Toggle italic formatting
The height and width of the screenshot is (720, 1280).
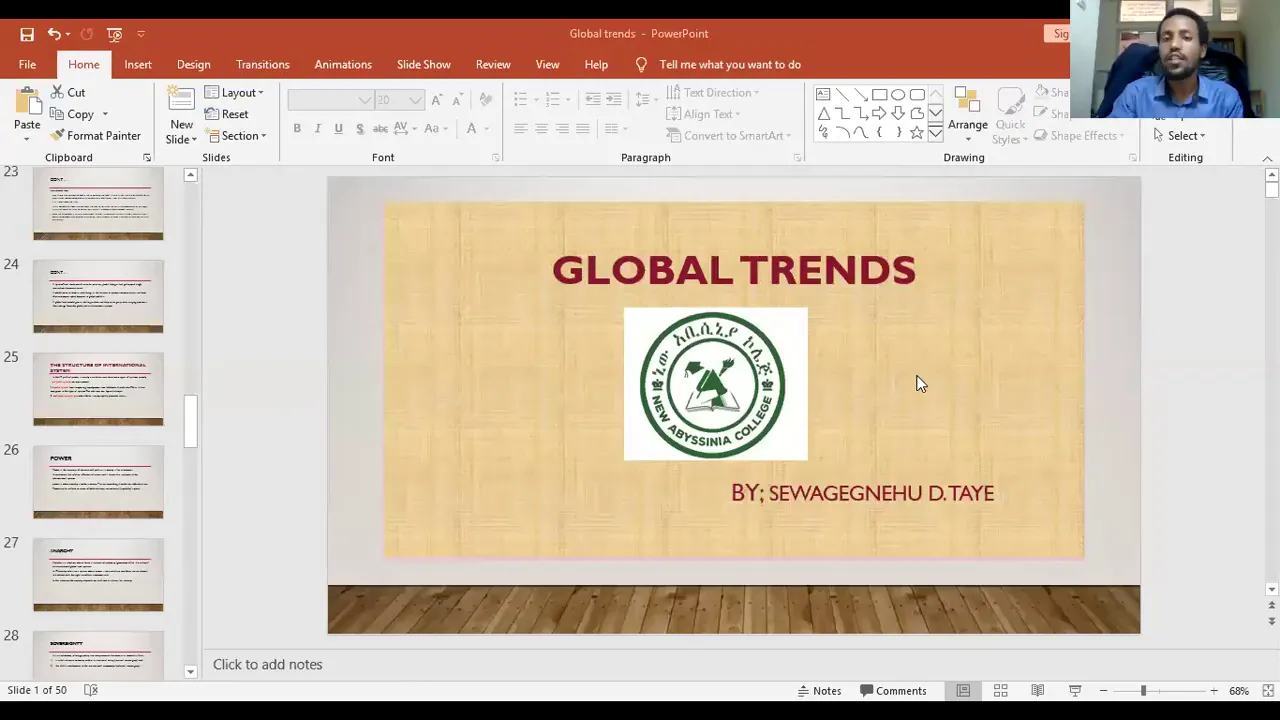click(318, 128)
